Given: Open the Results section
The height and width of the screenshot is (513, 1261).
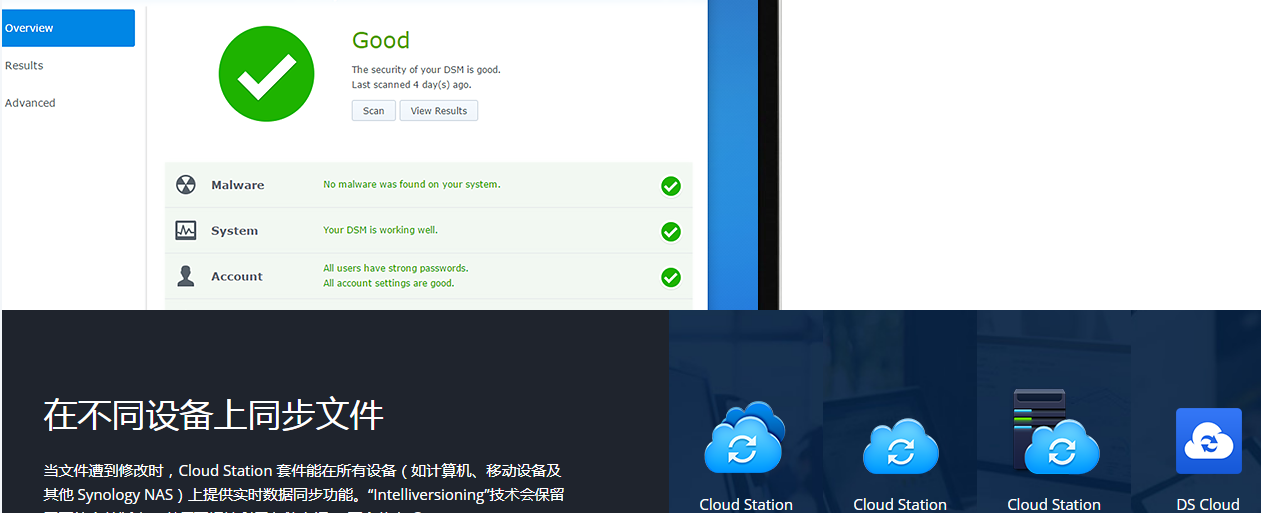Looking at the screenshot, I should [24, 66].
